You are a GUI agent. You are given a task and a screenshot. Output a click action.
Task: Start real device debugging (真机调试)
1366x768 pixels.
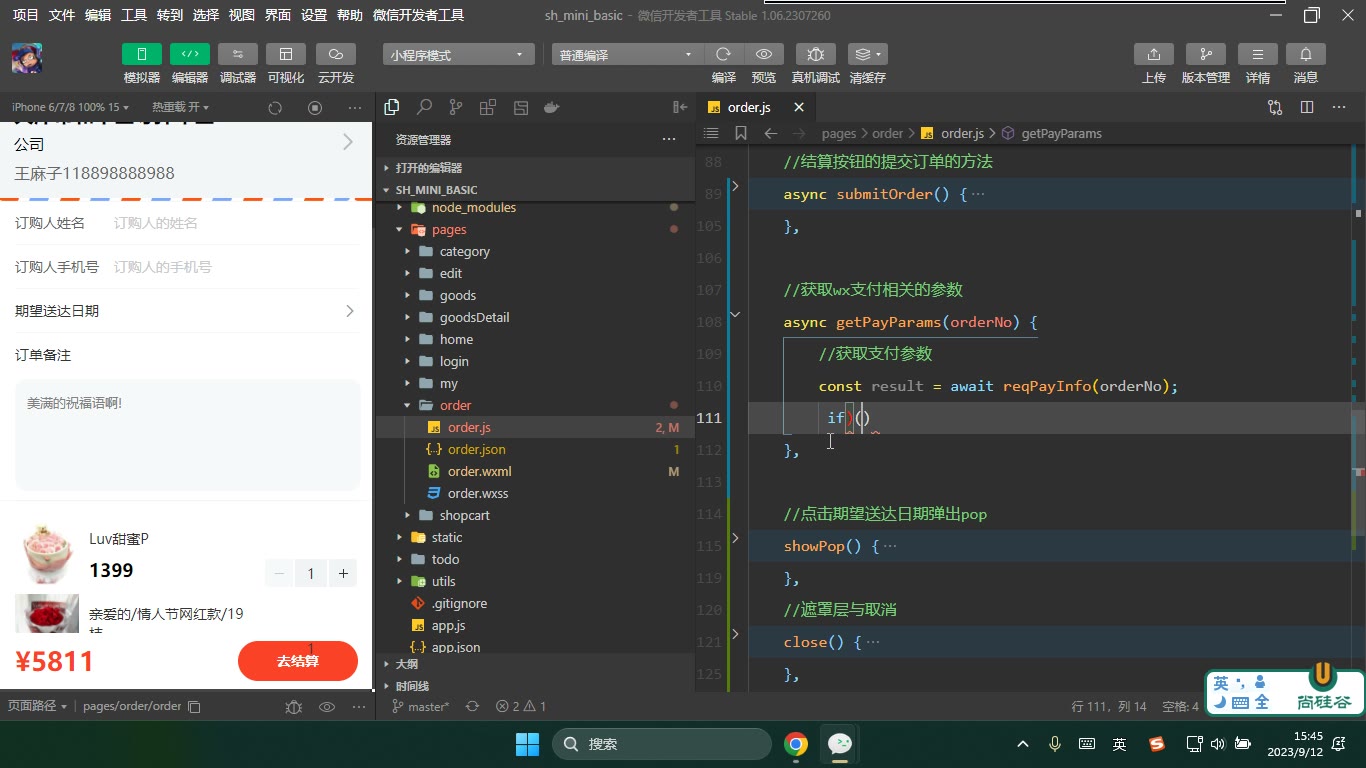tap(816, 54)
